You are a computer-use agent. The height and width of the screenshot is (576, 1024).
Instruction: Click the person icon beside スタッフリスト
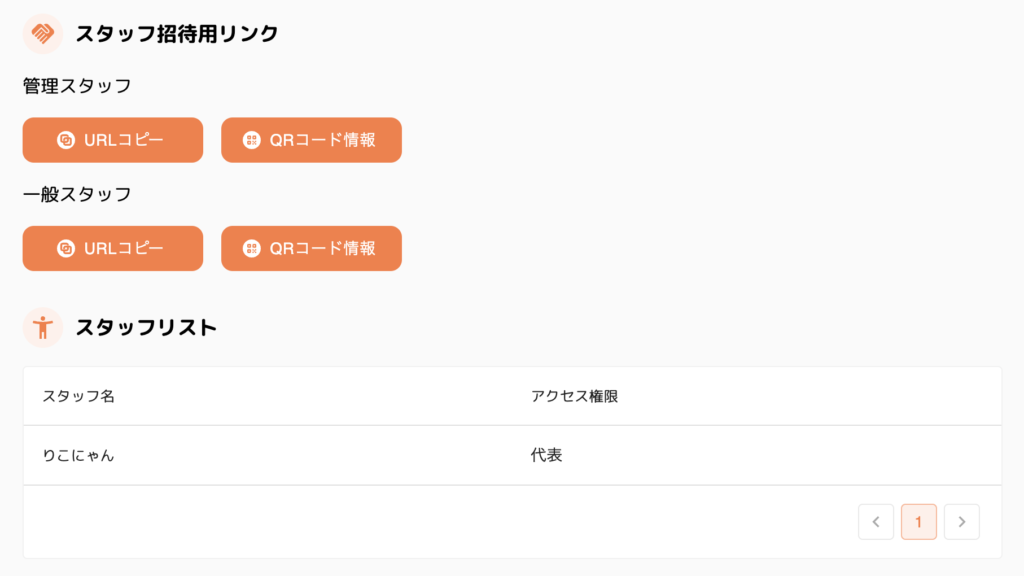tap(42, 327)
